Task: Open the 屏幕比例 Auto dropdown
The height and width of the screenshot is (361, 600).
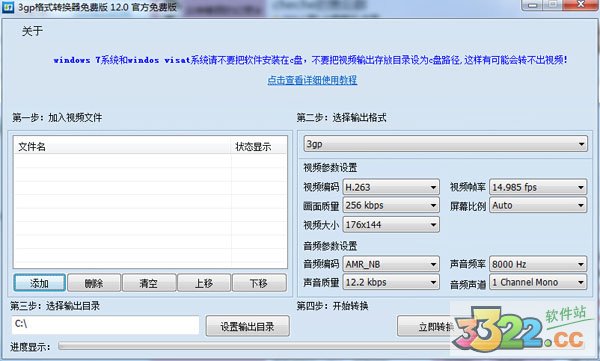Action: point(538,205)
